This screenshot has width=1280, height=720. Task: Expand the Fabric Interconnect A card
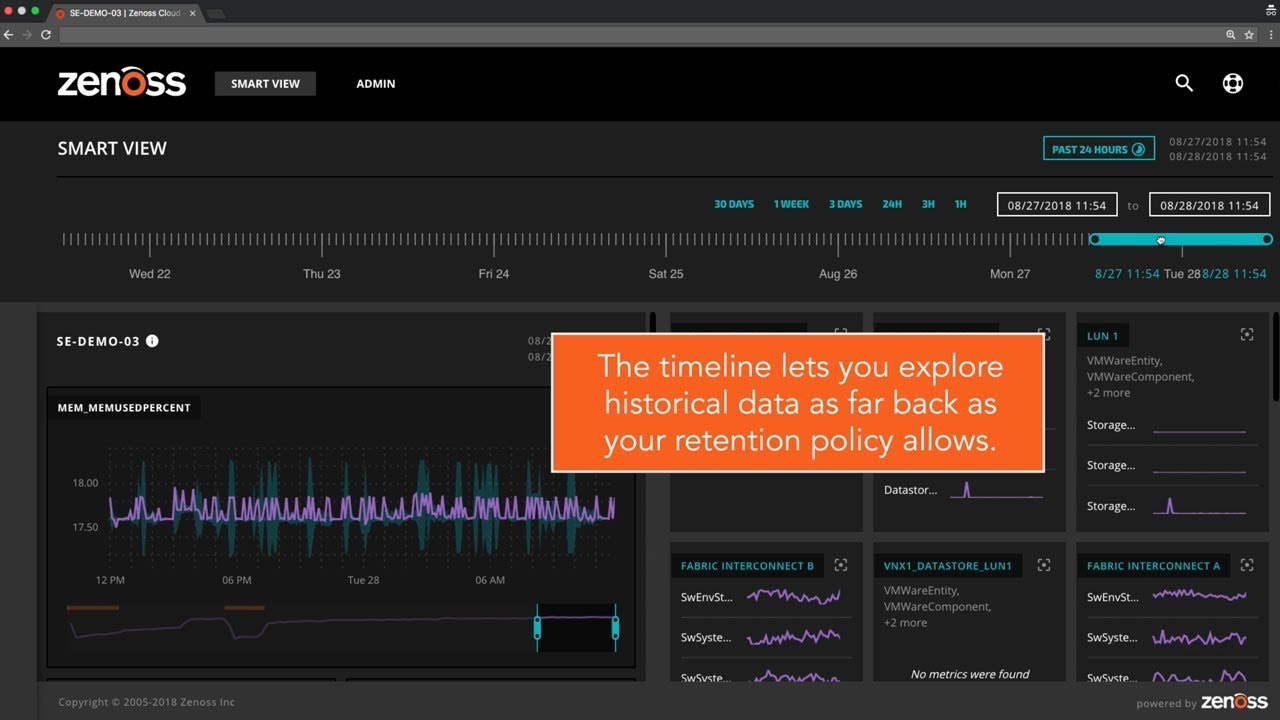point(1247,565)
